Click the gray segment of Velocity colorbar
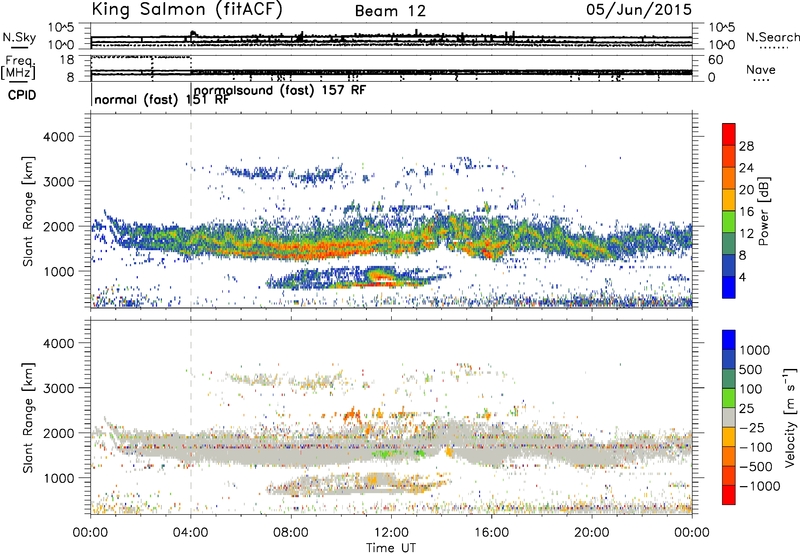 click(729, 418)
